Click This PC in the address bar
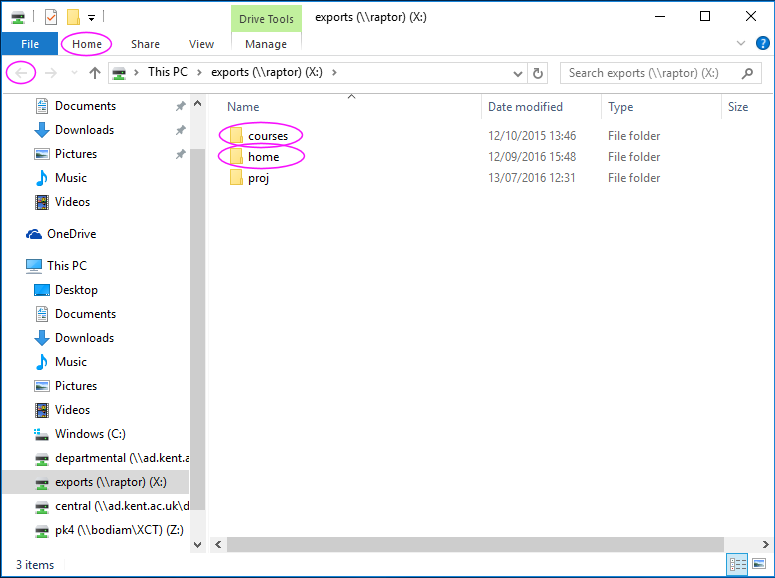Viewport: 775px width, 578px height. 168,72
